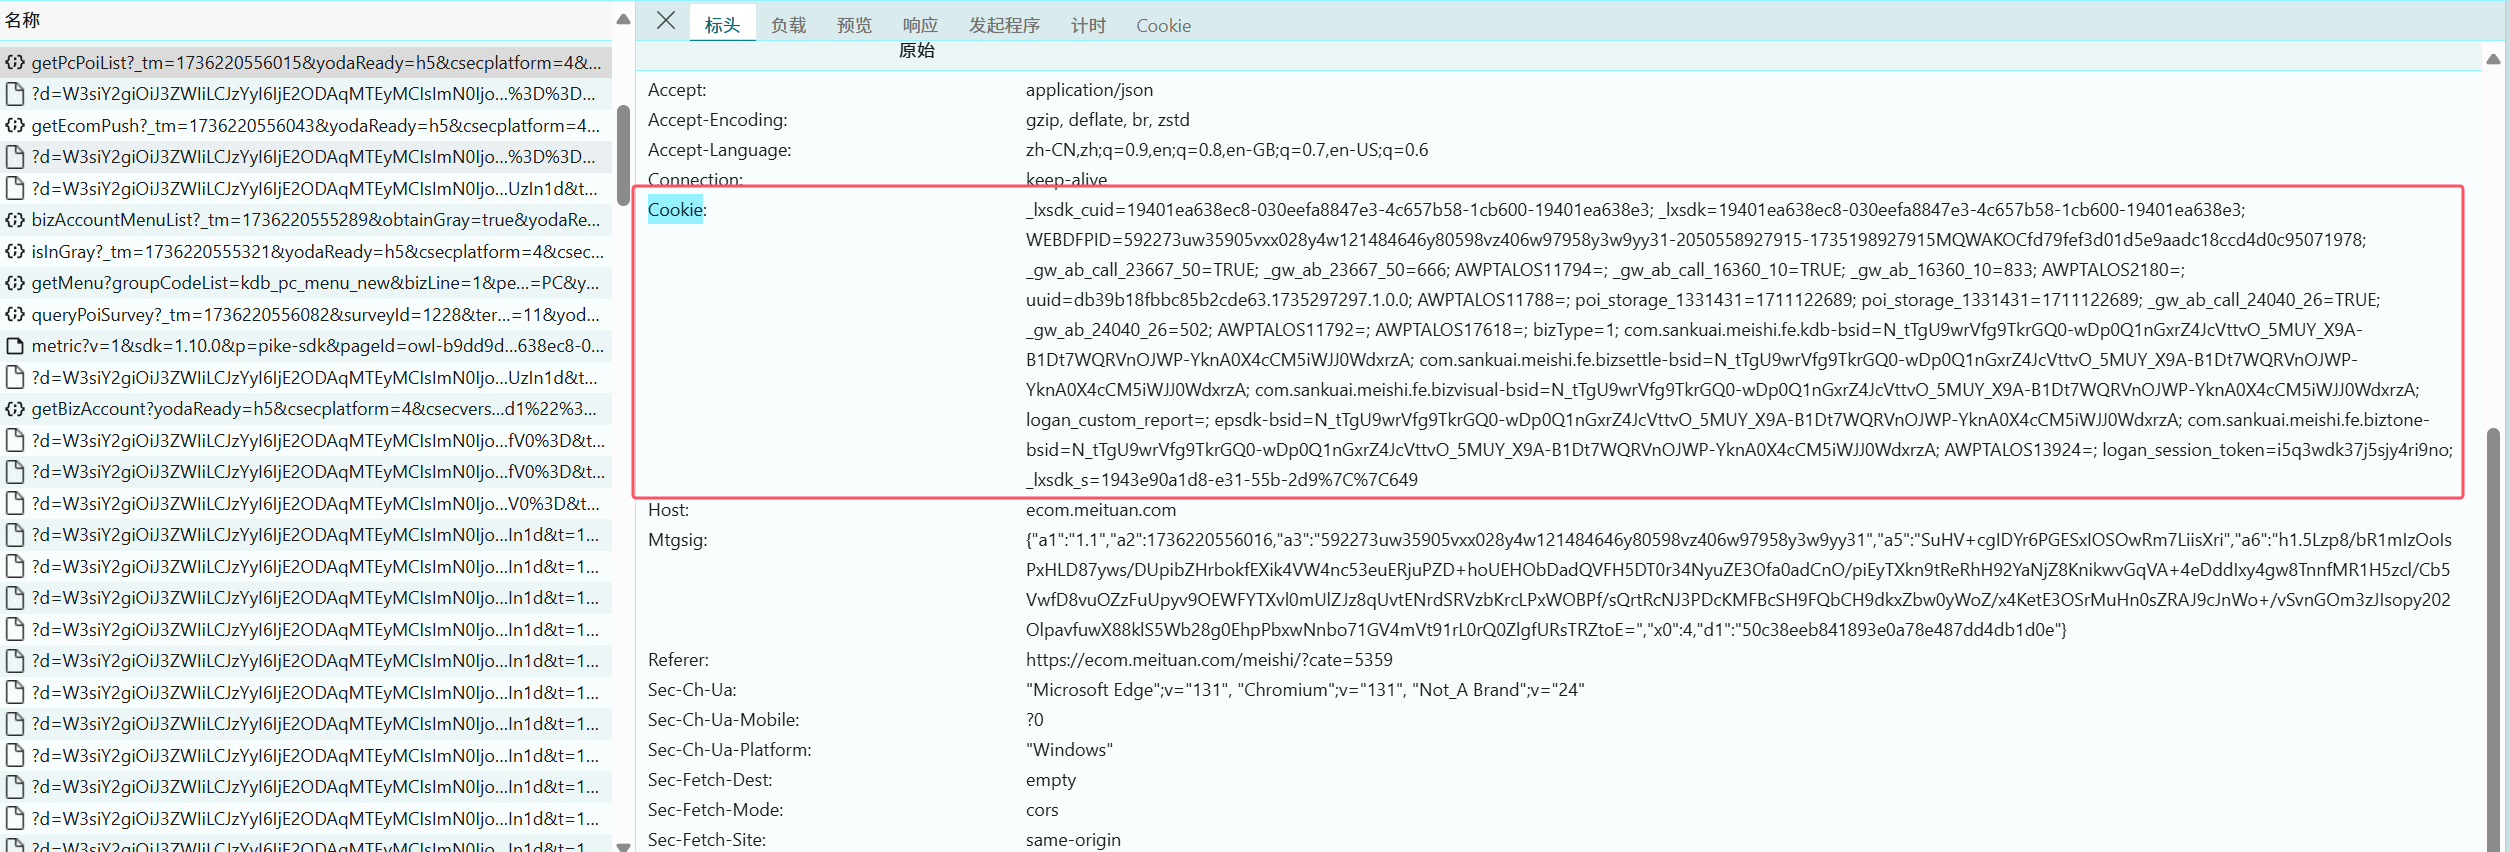Click the ecom.meituan.com host value

point(1101,510)
